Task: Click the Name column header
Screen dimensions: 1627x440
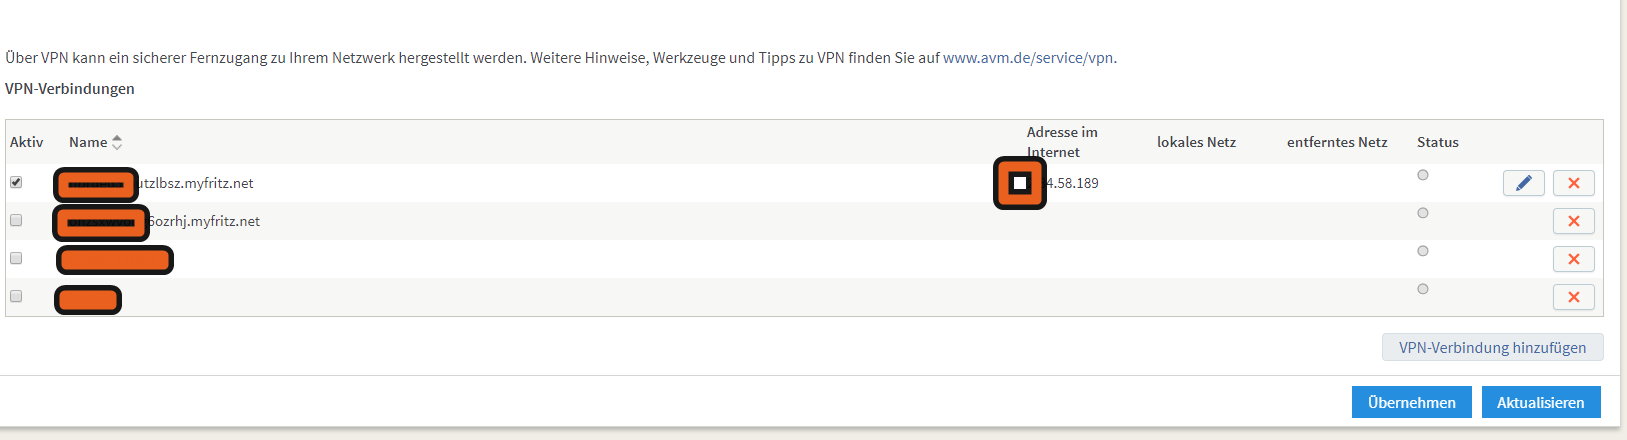Action: 88,142
